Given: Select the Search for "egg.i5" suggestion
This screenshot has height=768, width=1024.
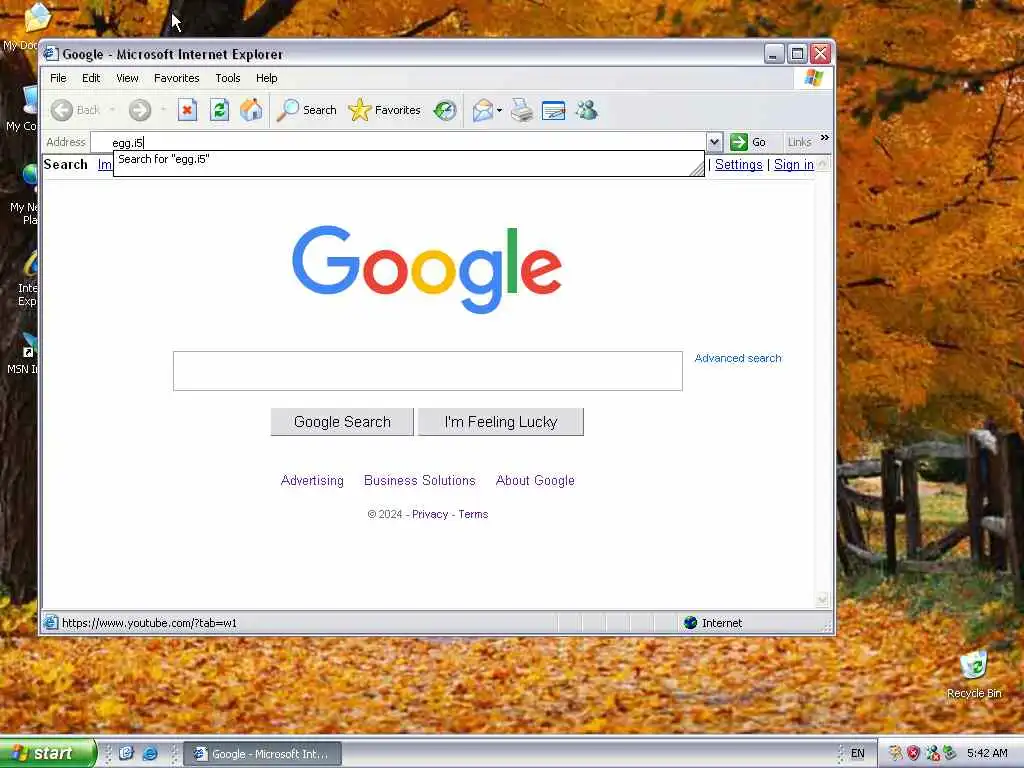Looking at the screenshot, I should 409,159.
